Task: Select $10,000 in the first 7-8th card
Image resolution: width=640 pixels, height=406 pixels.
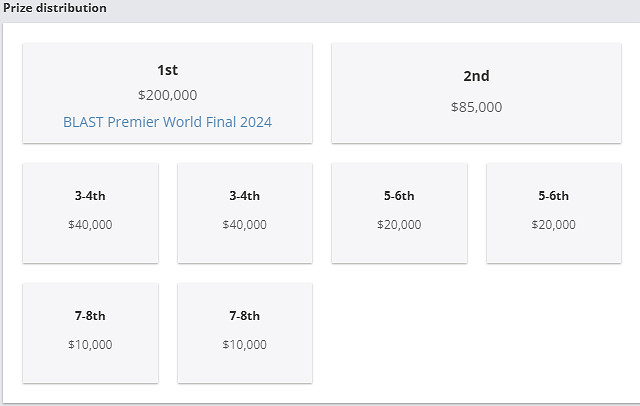Action: tap(90, 345)
